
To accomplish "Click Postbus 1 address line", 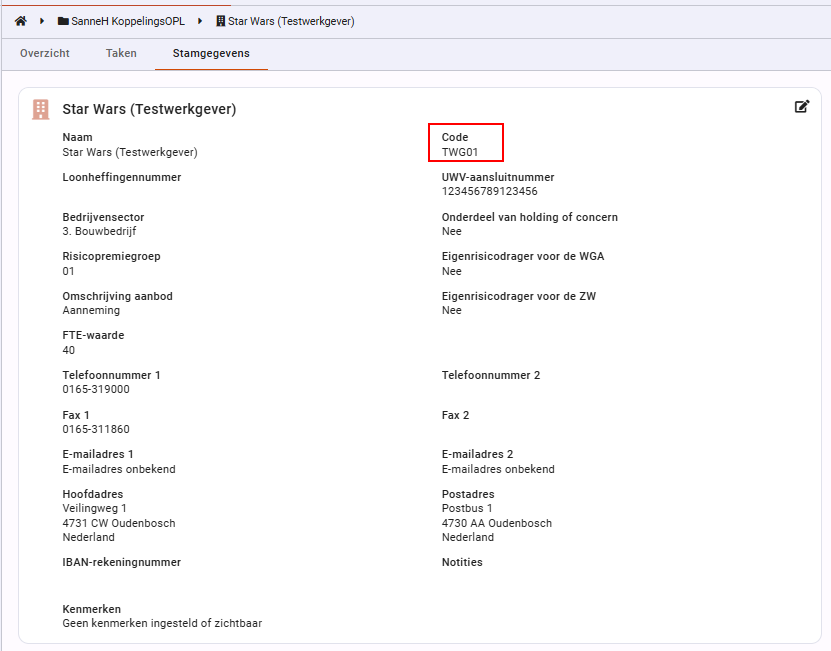I will click(467, 508).
